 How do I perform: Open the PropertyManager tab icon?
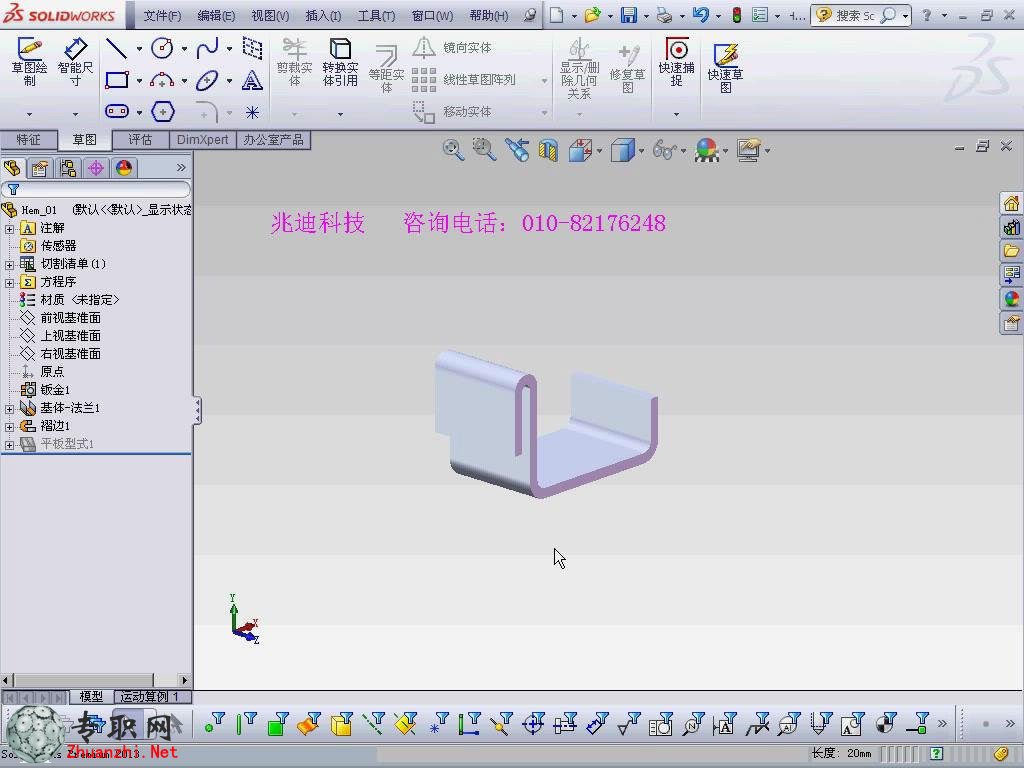[x=40, y=168]
